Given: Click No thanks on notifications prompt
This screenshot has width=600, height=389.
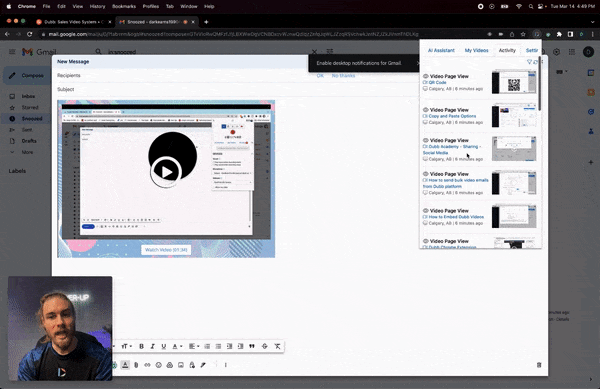Looking at the screenshot, I should tap(343, 76).
